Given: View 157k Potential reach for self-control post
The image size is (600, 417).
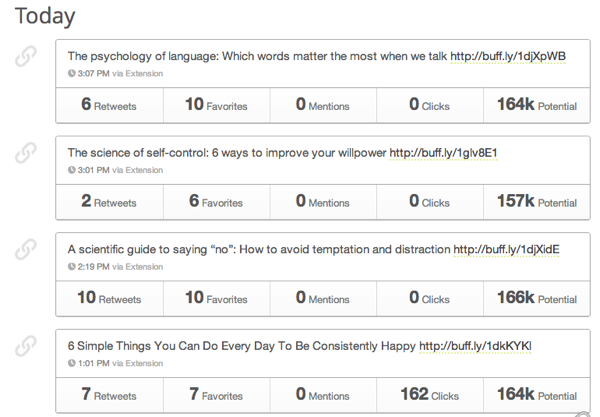Looking at the screenshot, I should coord(536,201).
